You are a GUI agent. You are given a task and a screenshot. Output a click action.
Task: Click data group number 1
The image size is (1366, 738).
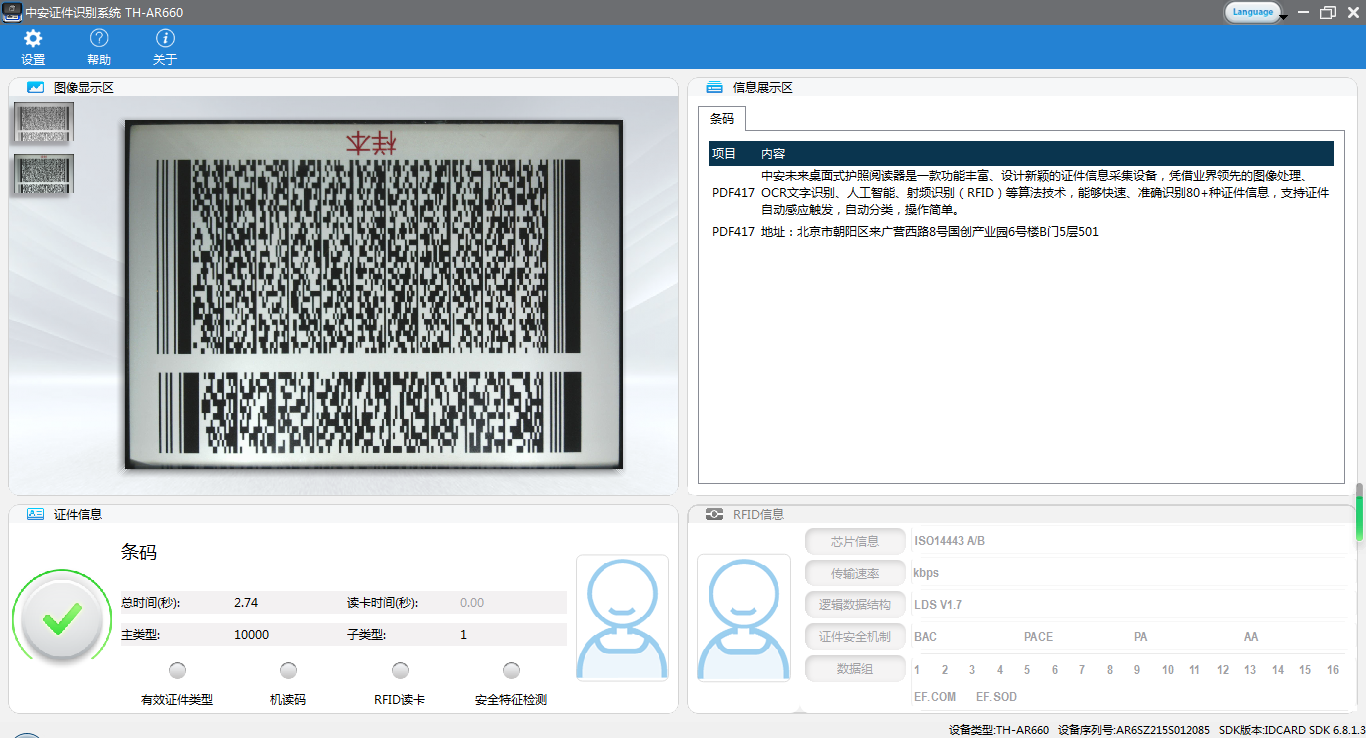[917, 670]
